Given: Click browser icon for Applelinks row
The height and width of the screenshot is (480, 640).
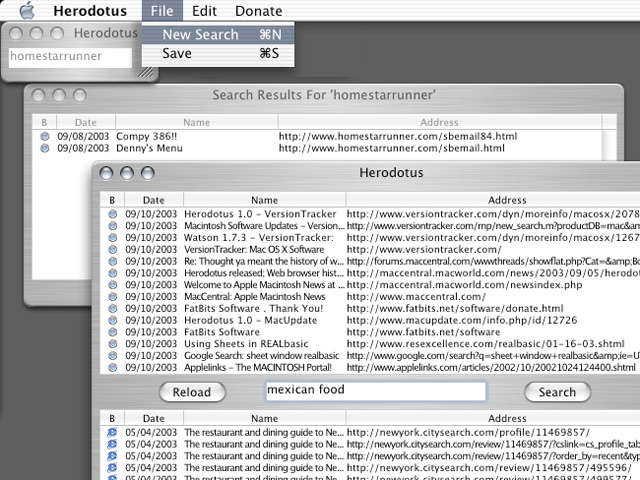Looking at the screenshot, I should point(113,368).
